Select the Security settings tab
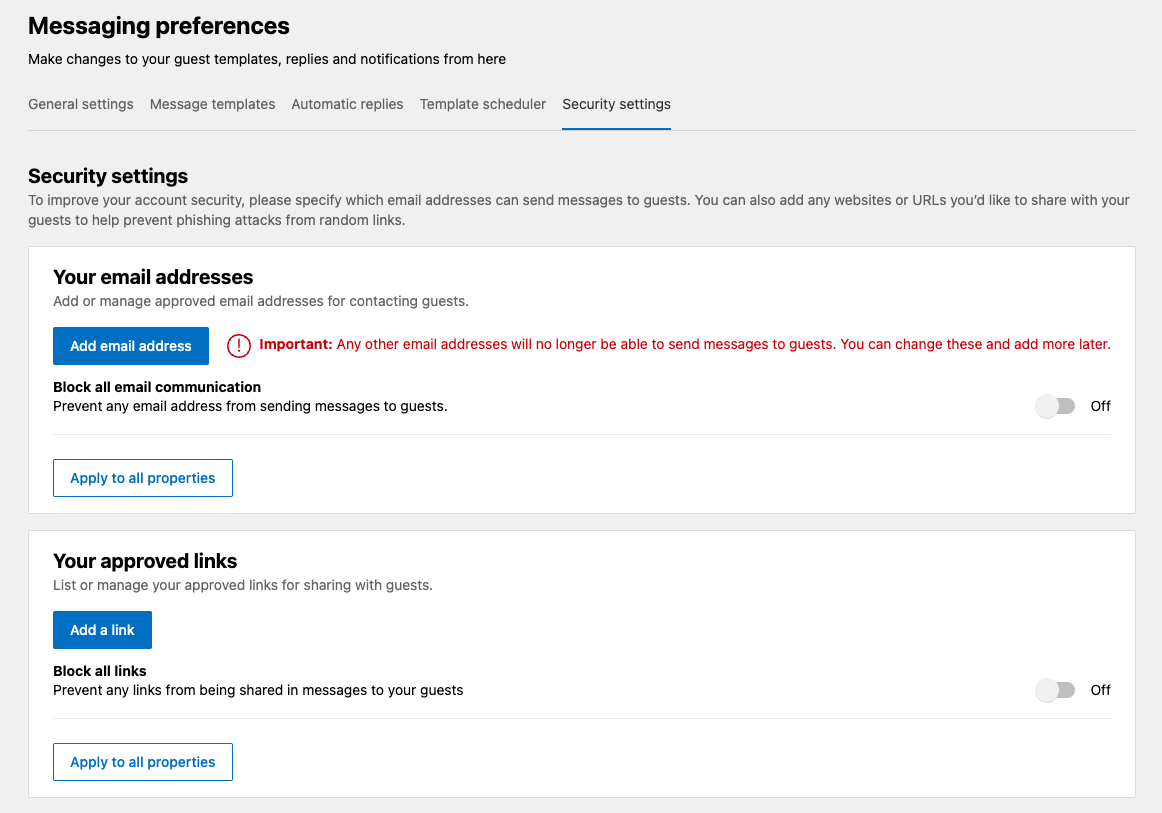Screen dimensions: 1162x813 [x=616, y=104]
